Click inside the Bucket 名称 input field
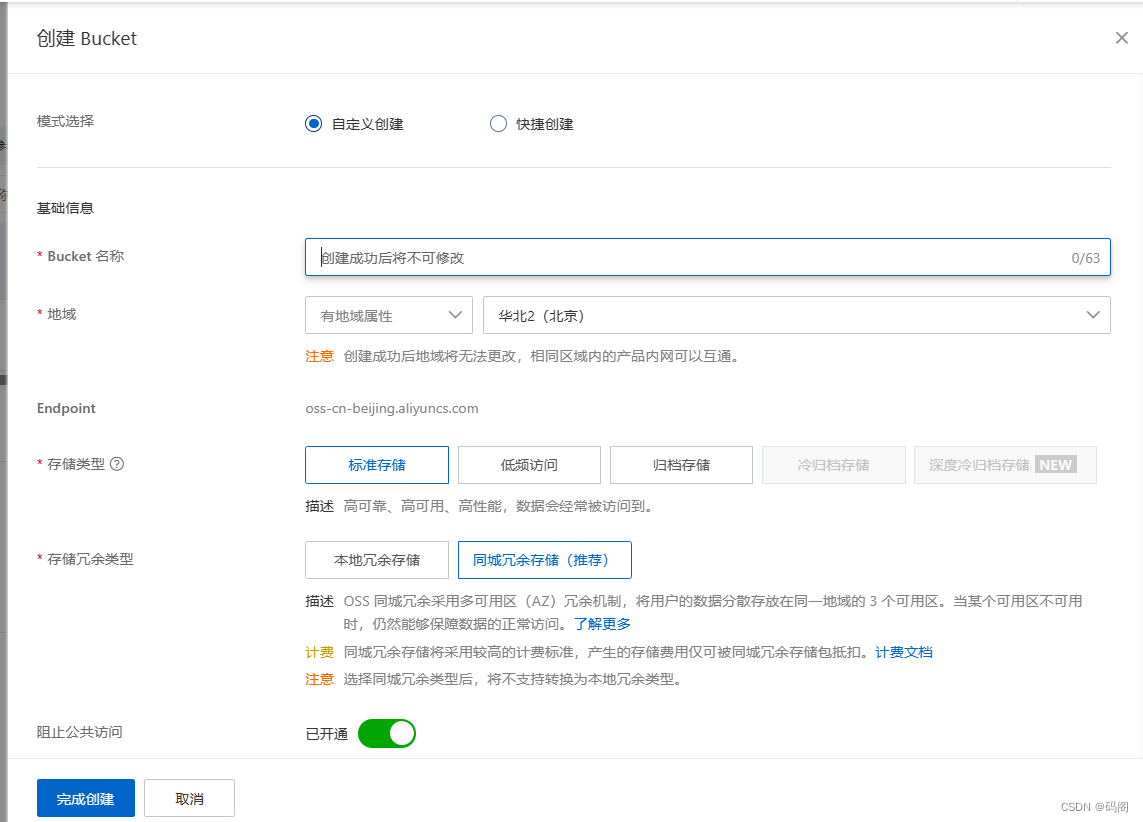The width and height of the screenshot is (1143, 822). (x=700, y=257)
